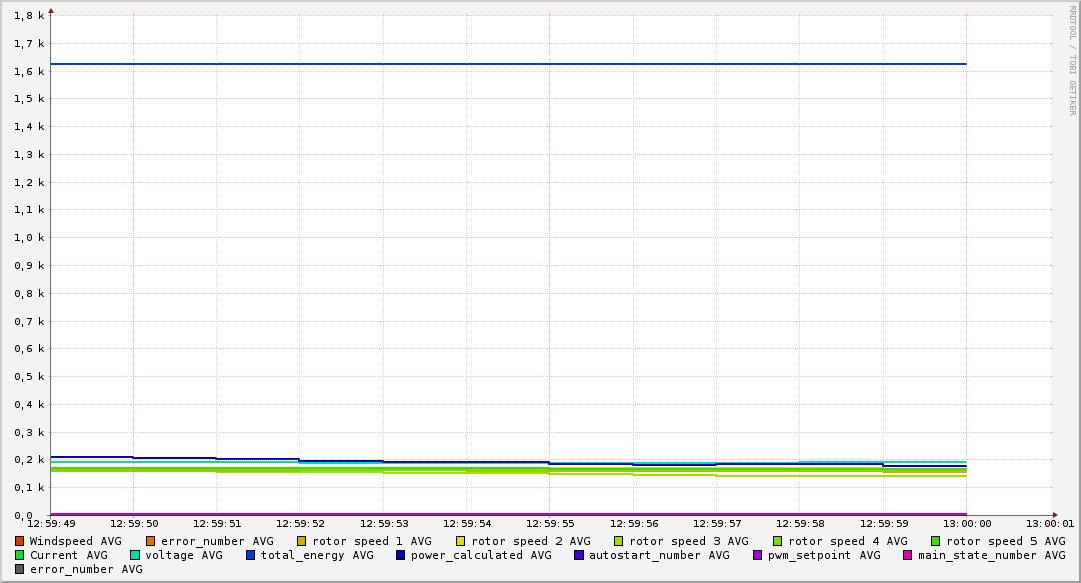Click the main_state_number AVG pink swatch

point(908,555)
